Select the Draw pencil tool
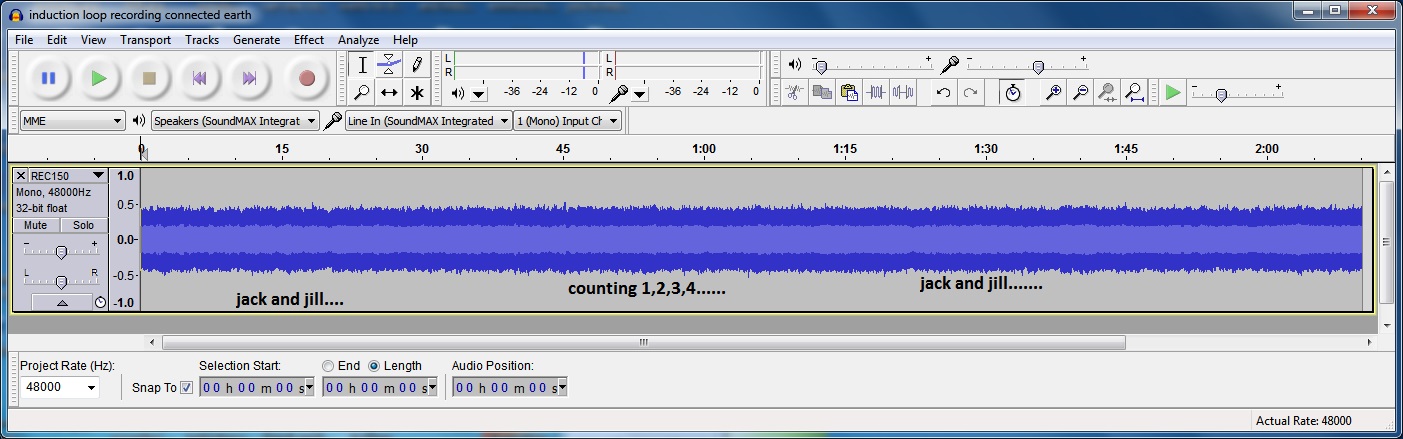Viewport: 1403px width, 439px height. coord(417,65)
